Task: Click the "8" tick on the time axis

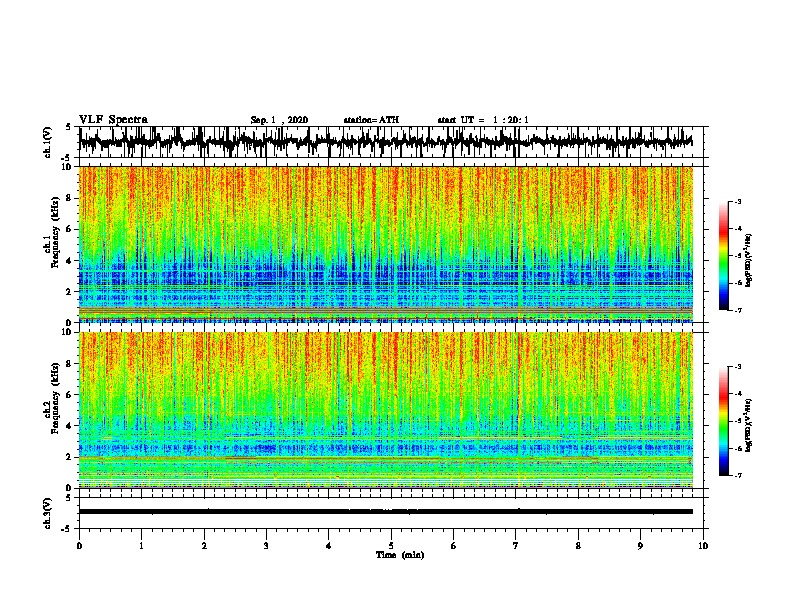Action: pyautogui.click(x=578, y=546)
